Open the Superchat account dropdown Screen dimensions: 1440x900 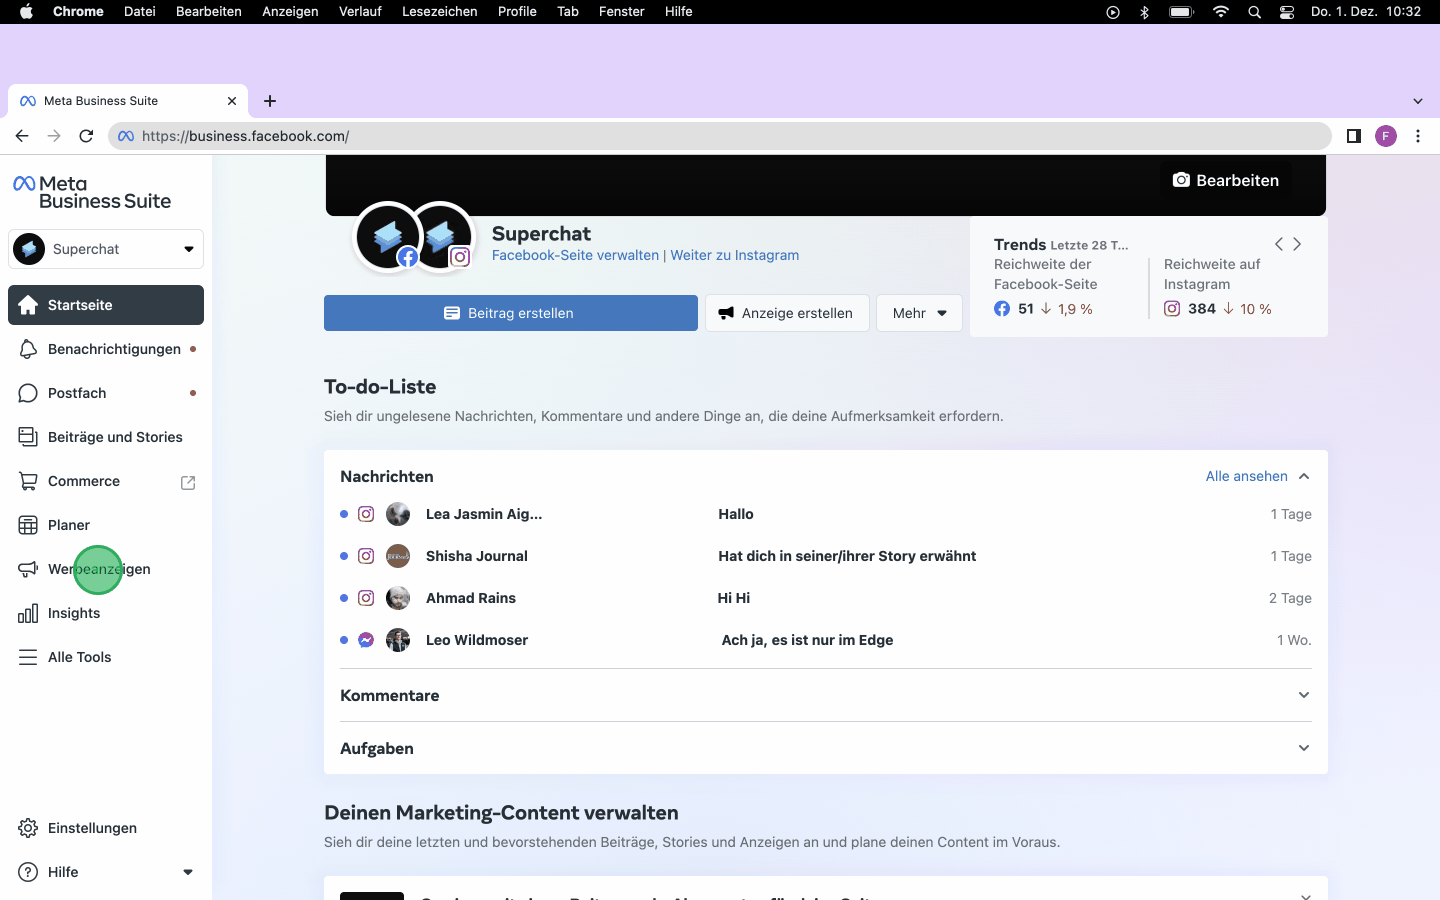tap(106, 249)
